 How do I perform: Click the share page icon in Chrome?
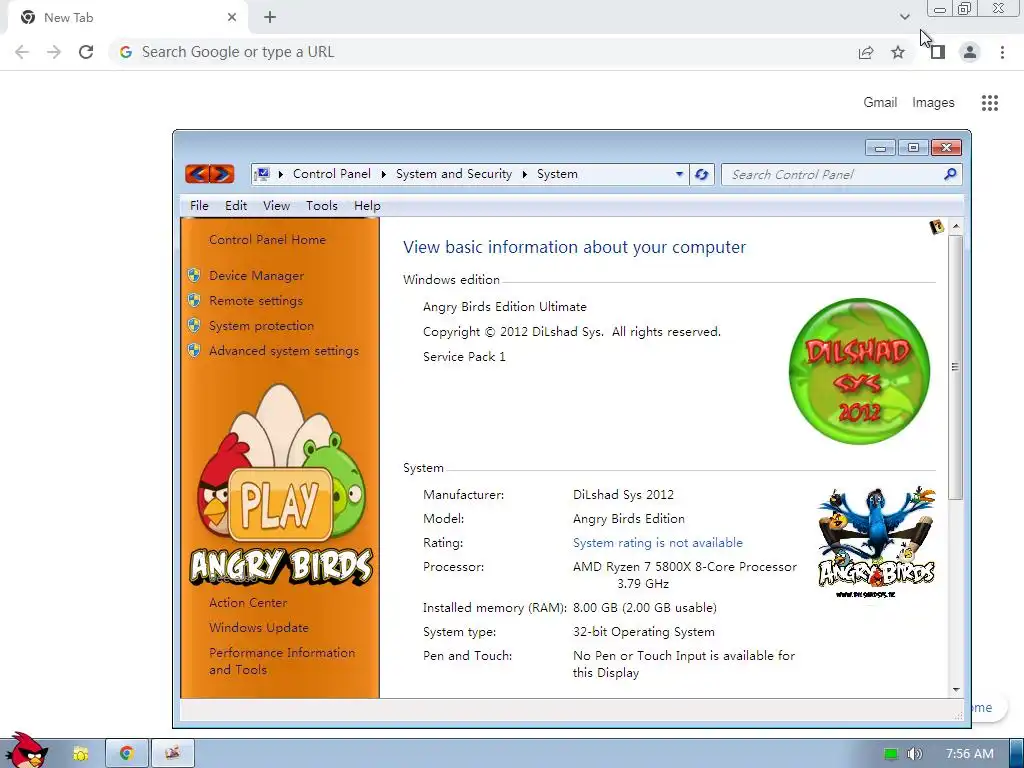click(x=866, y=52)
